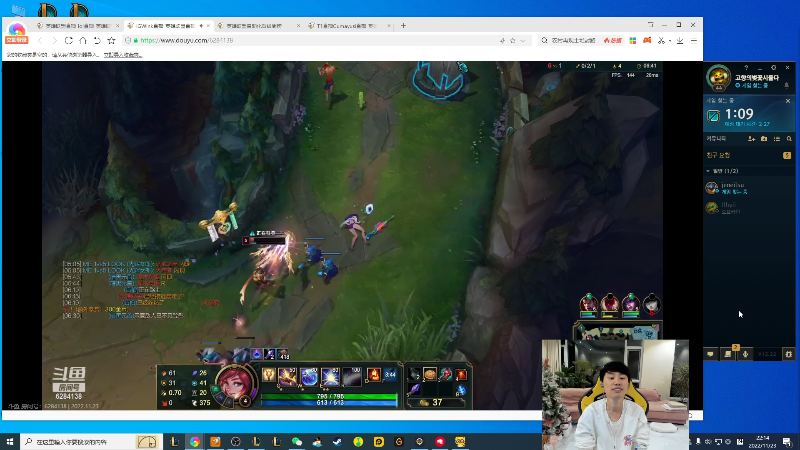Click the health bar showing 795 / 795
The width and height of the screenshot is (800, 450).
tap(330, 396)
